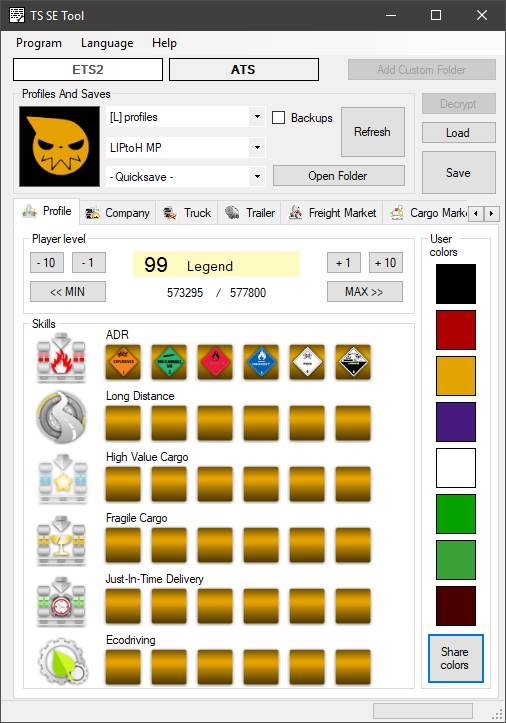Expand the [L] profiles dropdown
The width and height of the screenshot is (506, 723).
pos(257,117)
